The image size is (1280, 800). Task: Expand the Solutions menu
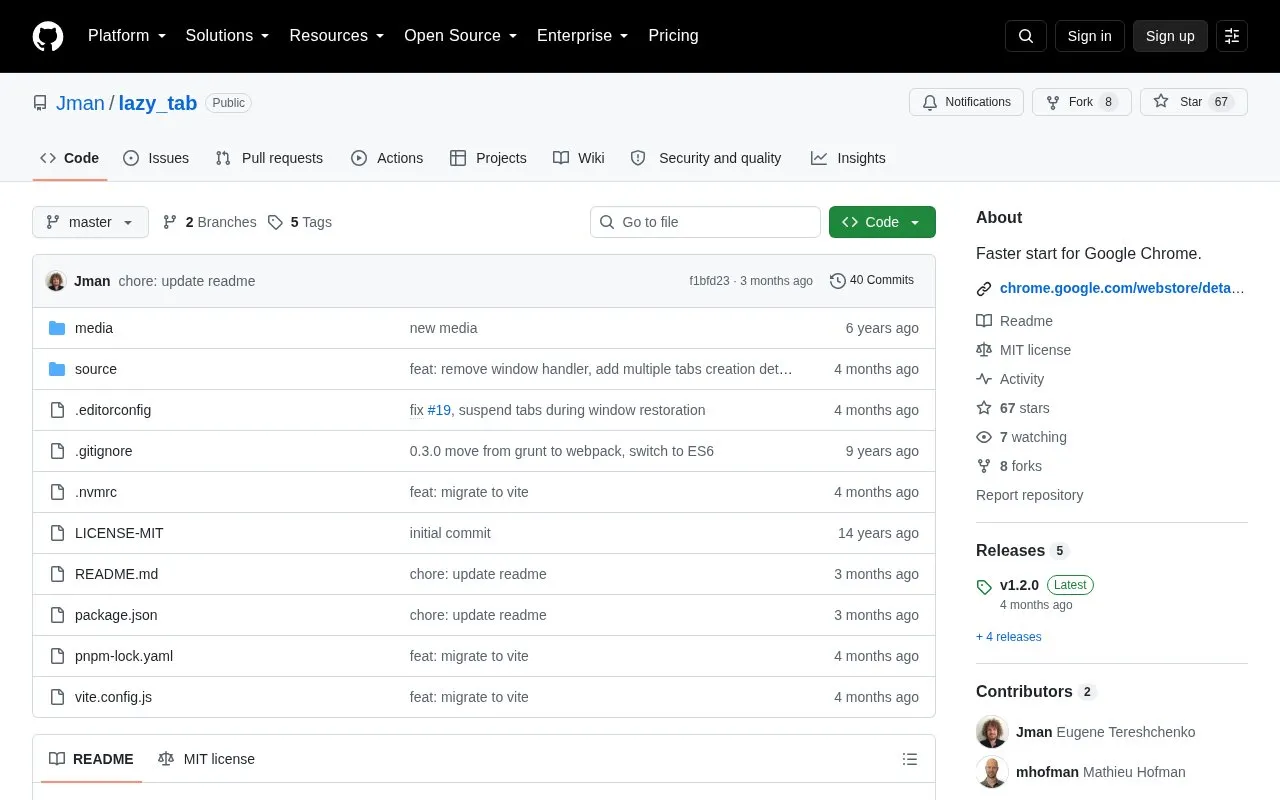point(228,36)
